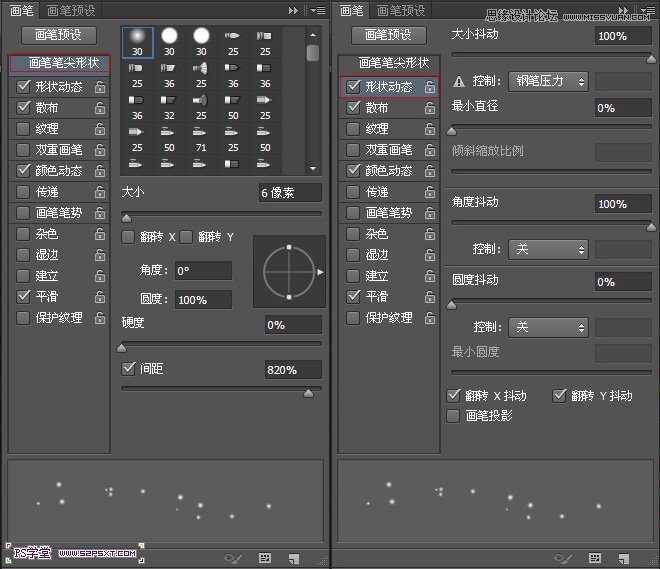Click the 大小抖动 slider handle

coord(651,59)
